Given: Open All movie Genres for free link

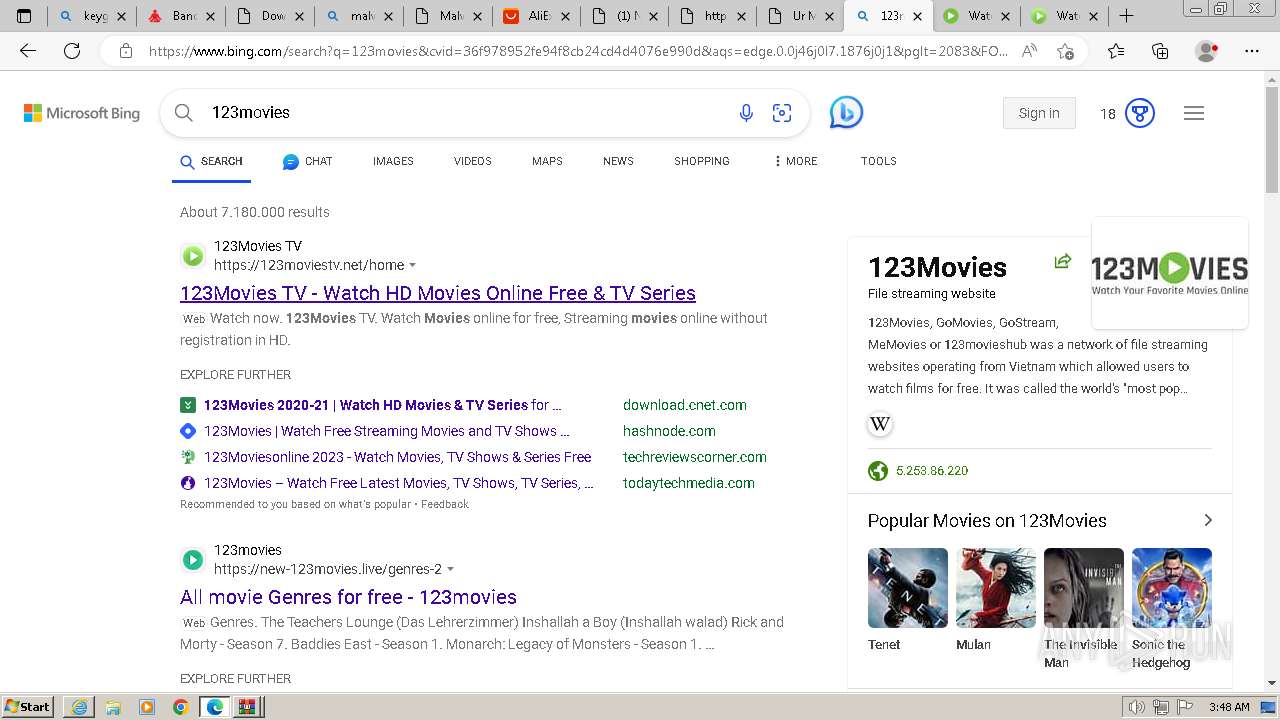Looking at the screenshot, I should 348,597.
